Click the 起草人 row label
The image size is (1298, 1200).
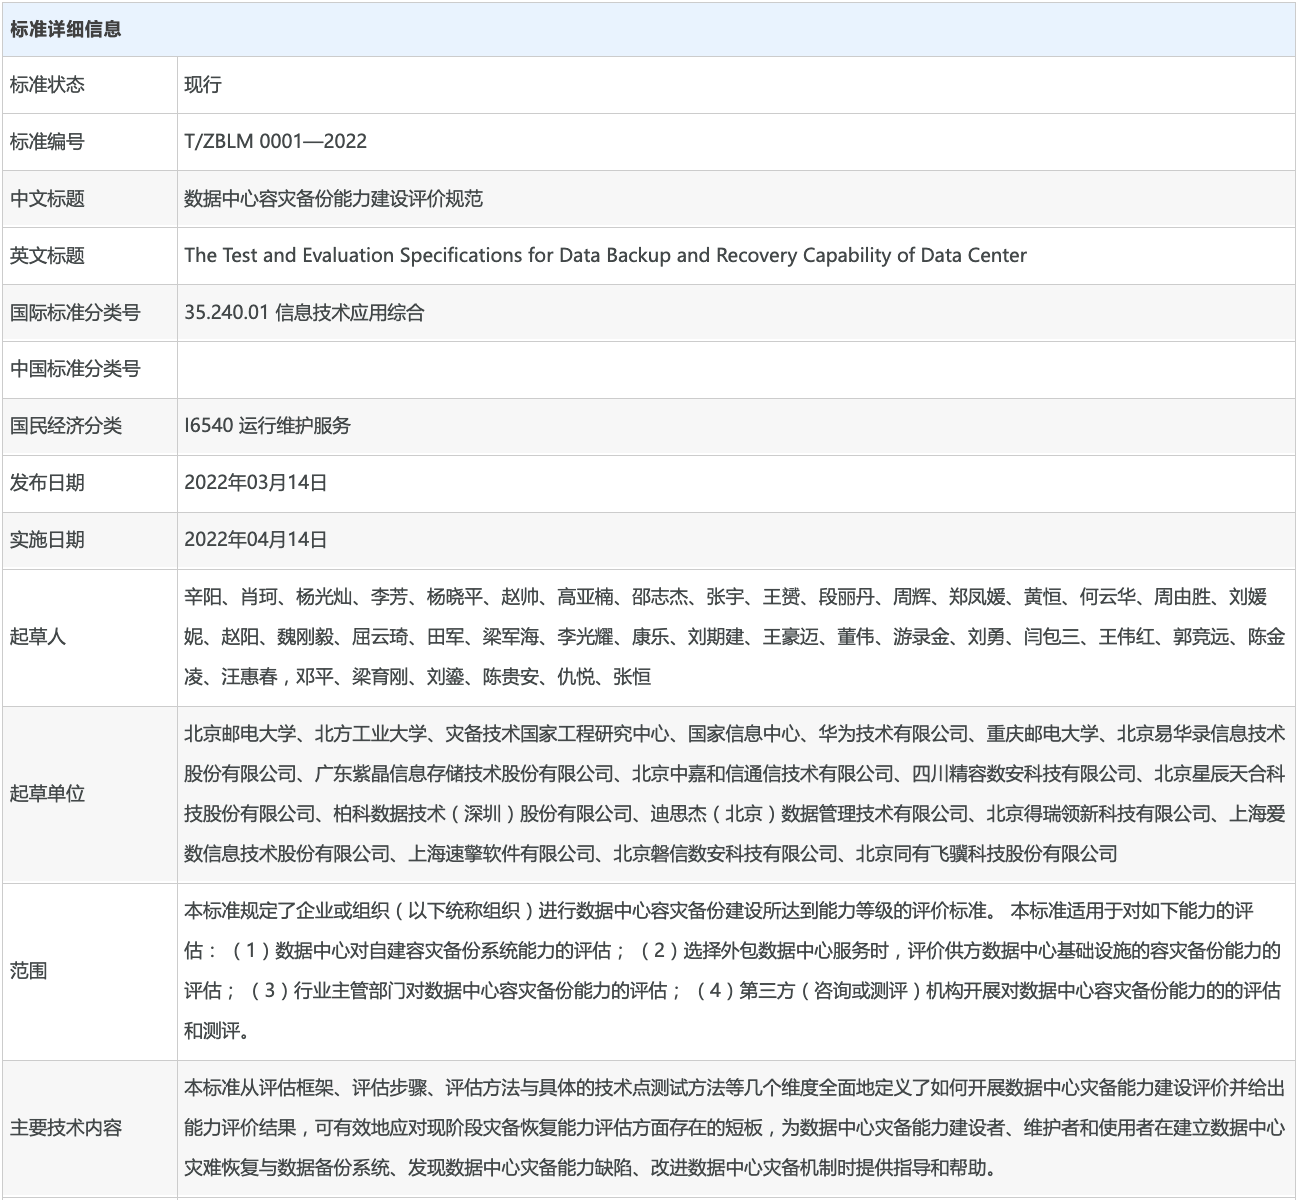pyautogui.click(x=38, y=637)
